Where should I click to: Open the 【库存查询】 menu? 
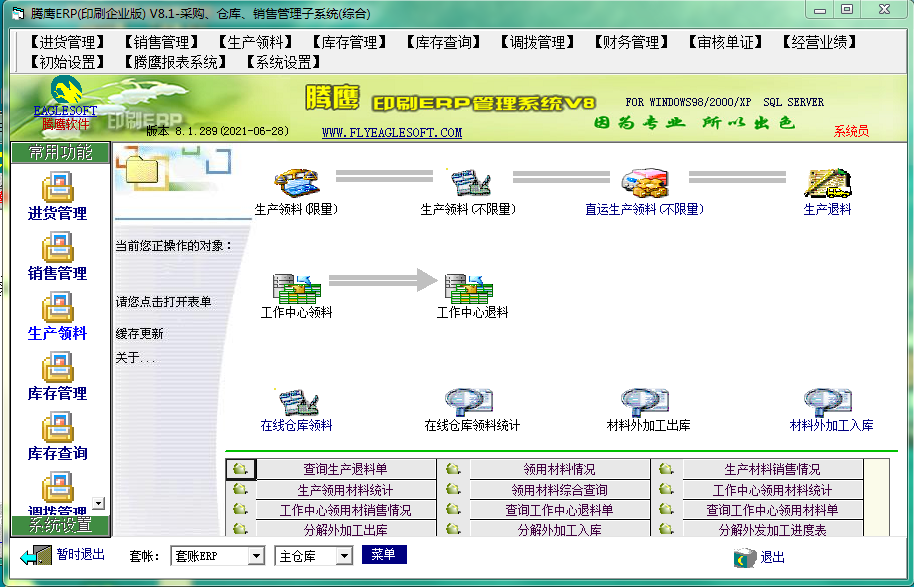click(x=443, y=42)
